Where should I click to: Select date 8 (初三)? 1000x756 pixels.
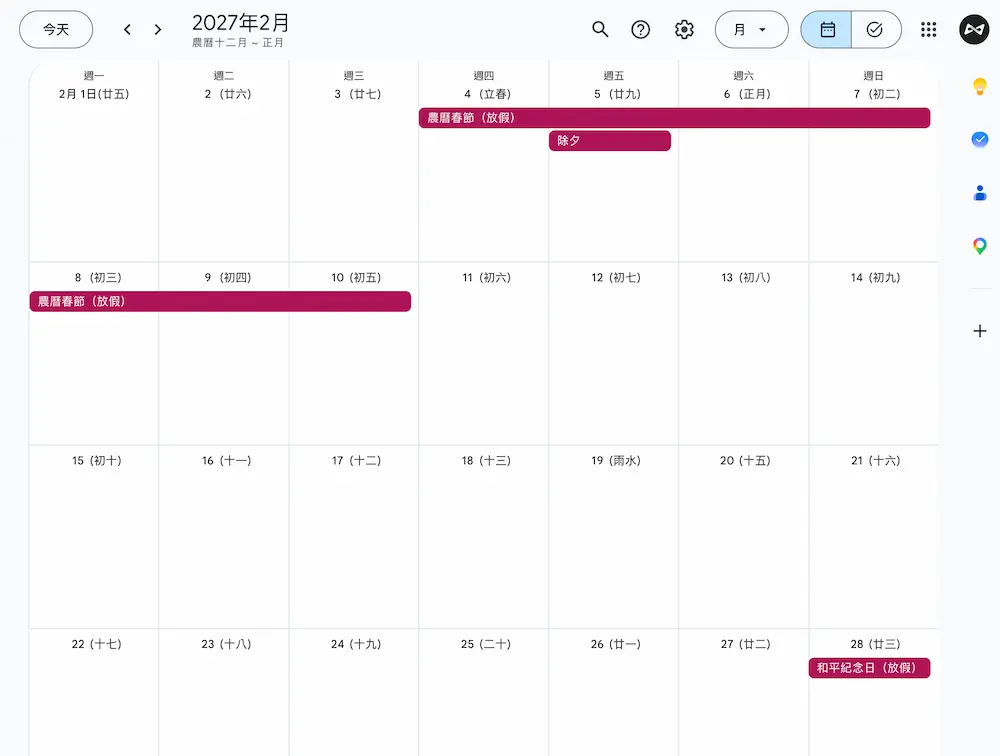[x=98, y=278]
